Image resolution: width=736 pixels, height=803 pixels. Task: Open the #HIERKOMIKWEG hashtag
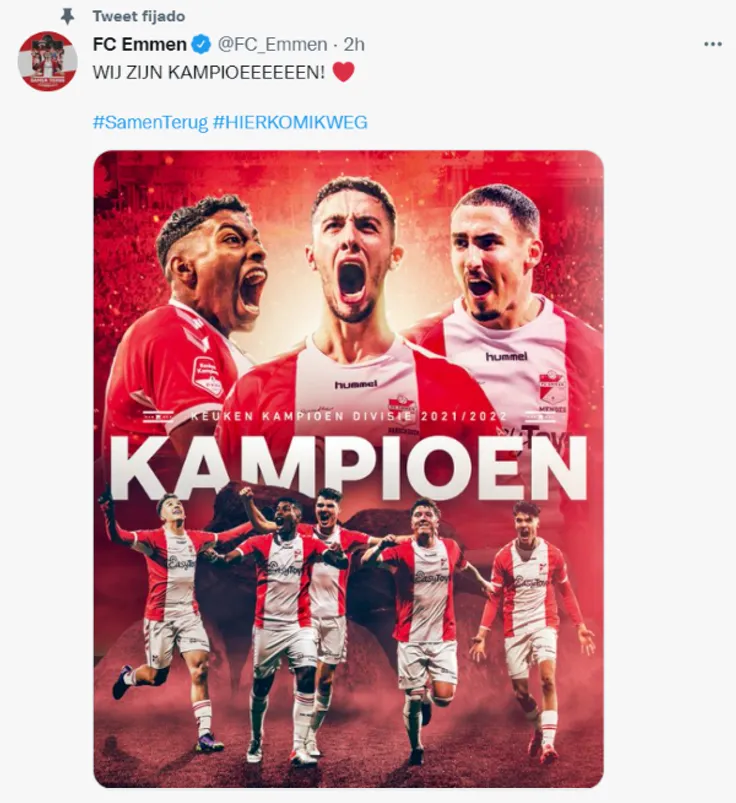(x=290, y=122)
